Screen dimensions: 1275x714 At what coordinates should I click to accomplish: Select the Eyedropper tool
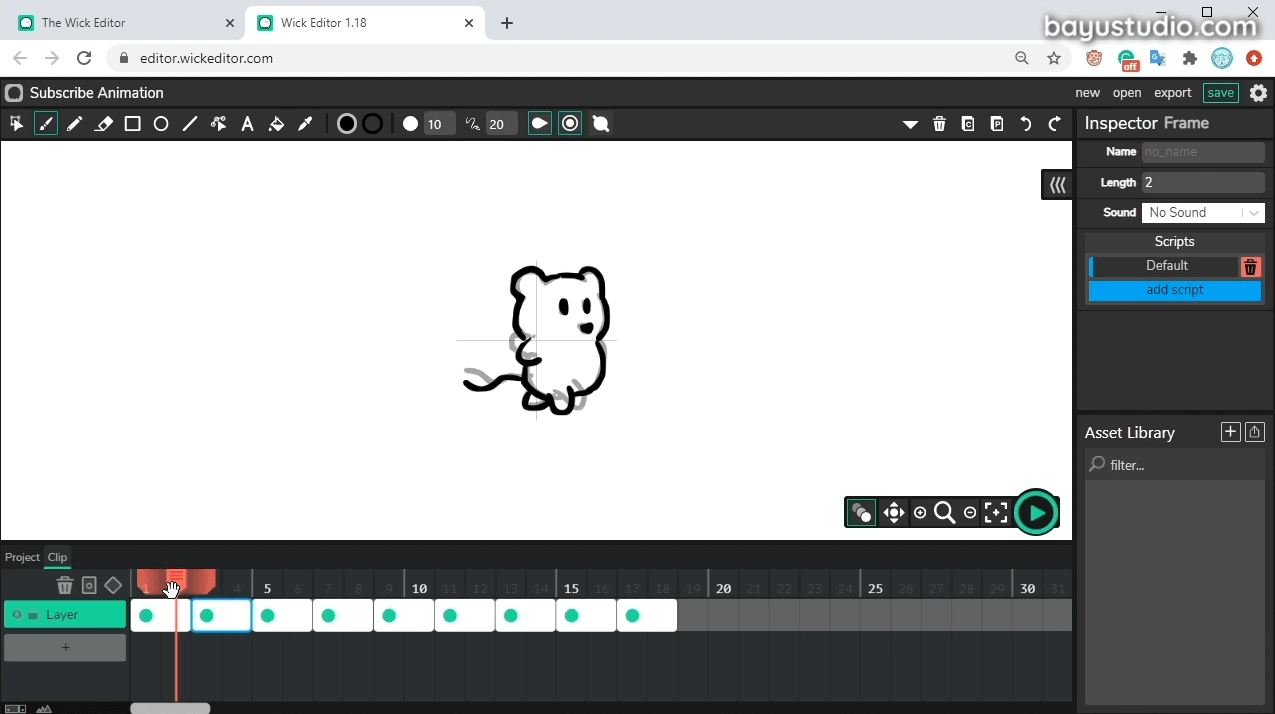coord(305,123)
